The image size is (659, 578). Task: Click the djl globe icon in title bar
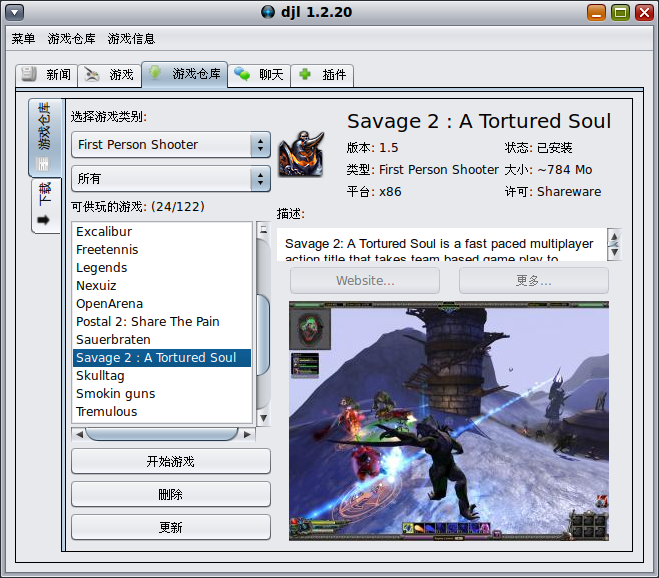coord(268,12)
